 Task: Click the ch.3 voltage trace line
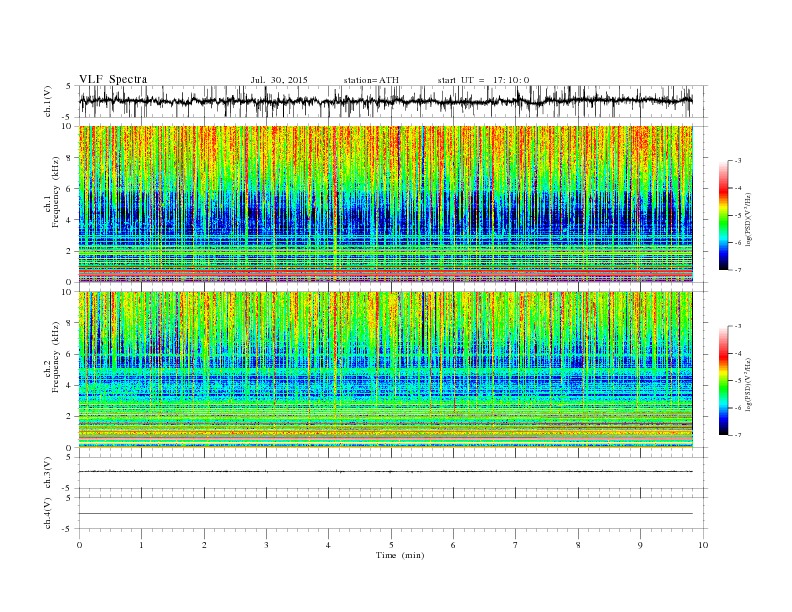pyautogui.click(x=386, y=472)
